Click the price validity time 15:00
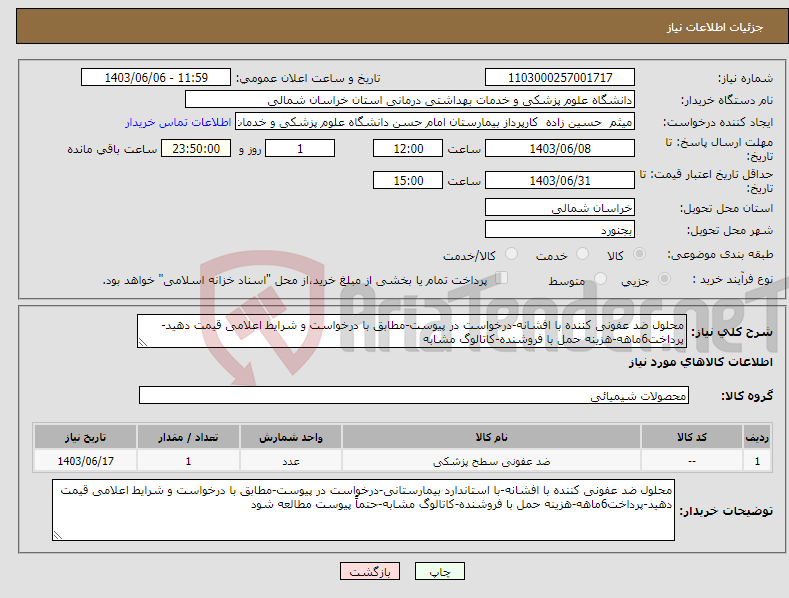The image size is (789, 598). click(x=408, y=180)
